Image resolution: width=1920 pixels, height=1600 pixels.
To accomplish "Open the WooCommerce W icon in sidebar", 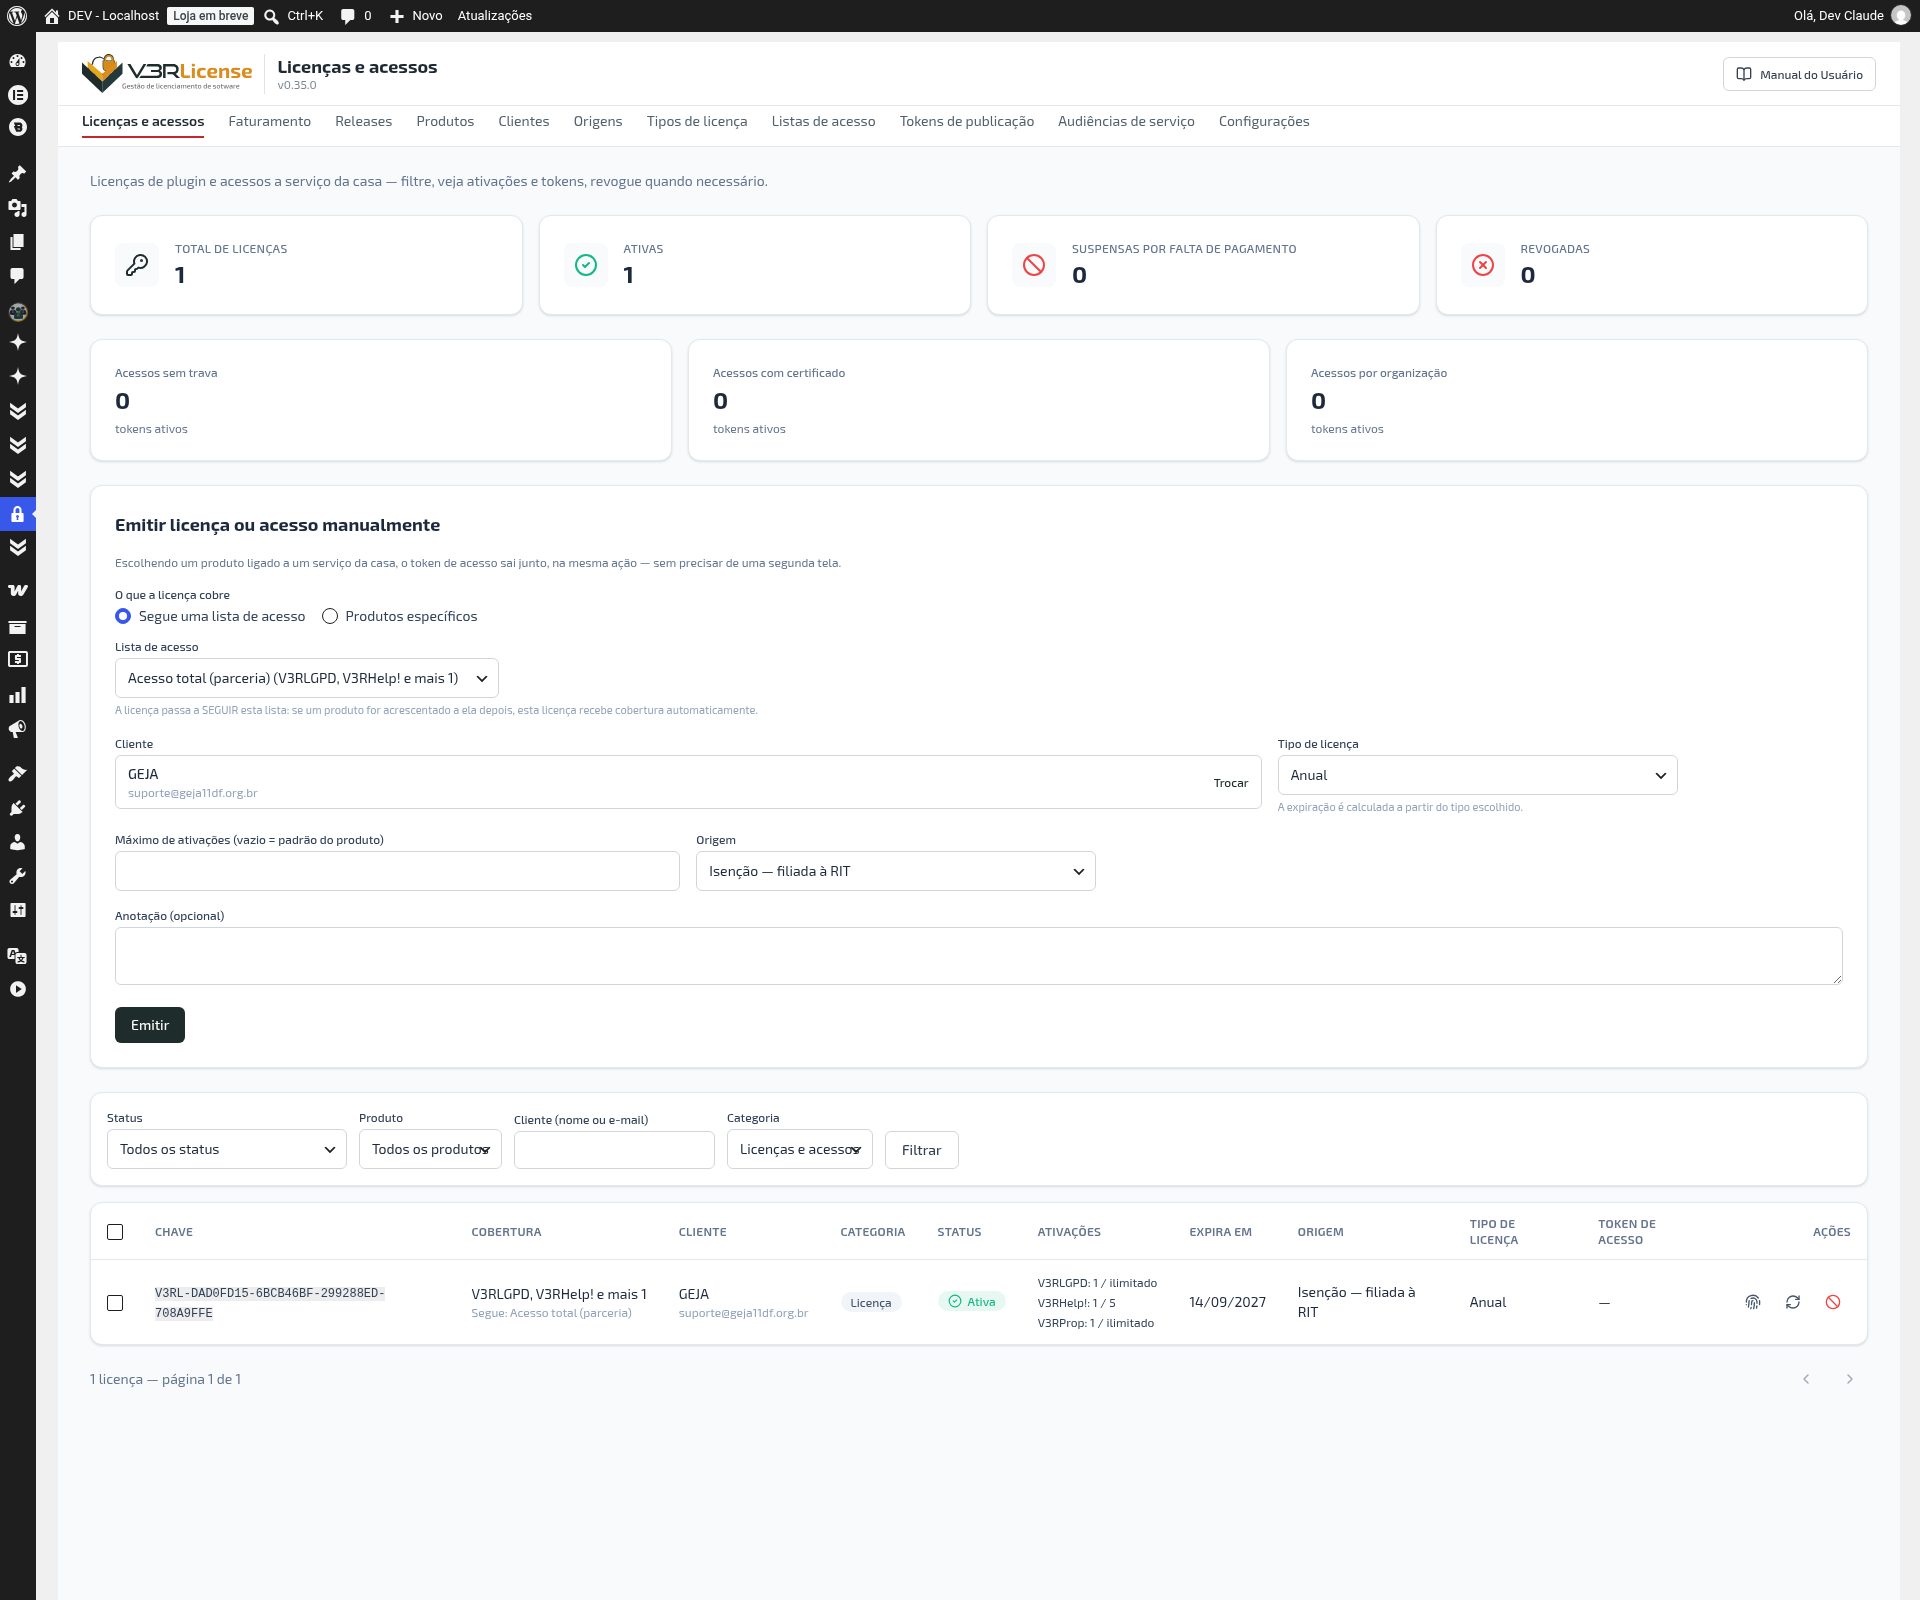I will 17,590.
